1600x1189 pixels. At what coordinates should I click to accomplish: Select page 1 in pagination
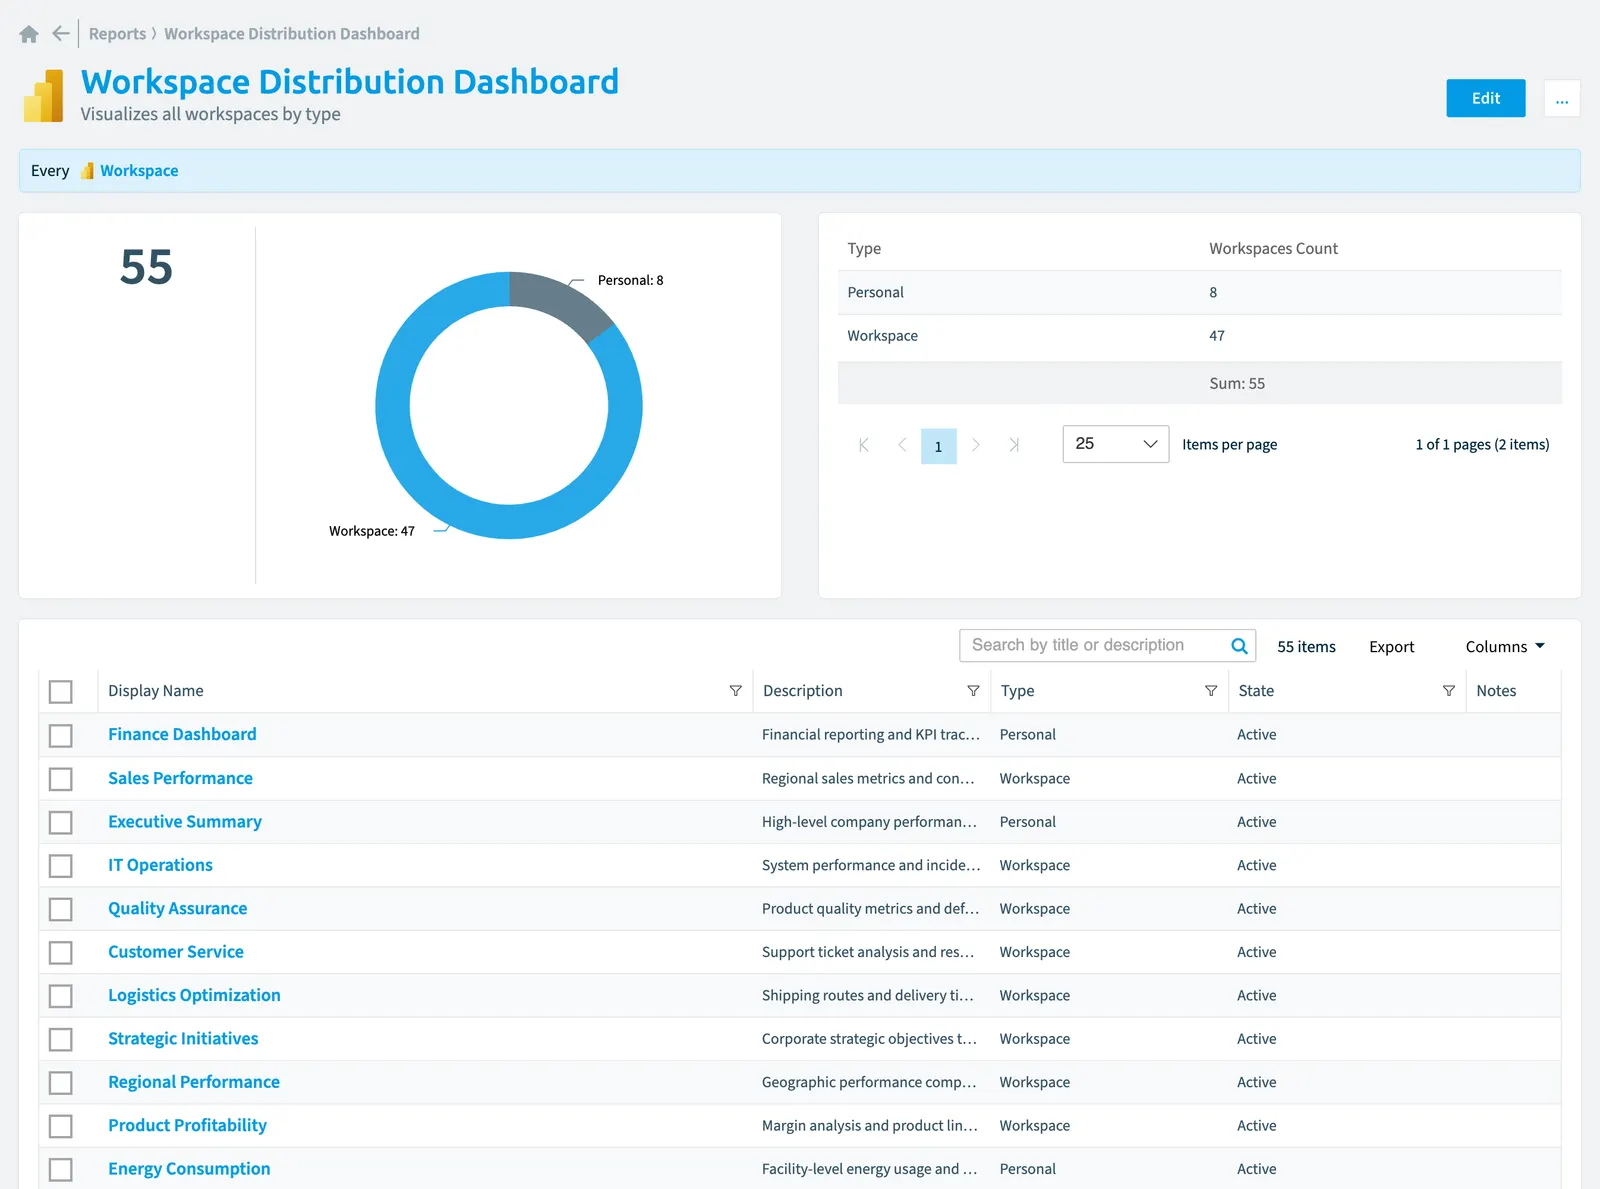pos(938,446)
